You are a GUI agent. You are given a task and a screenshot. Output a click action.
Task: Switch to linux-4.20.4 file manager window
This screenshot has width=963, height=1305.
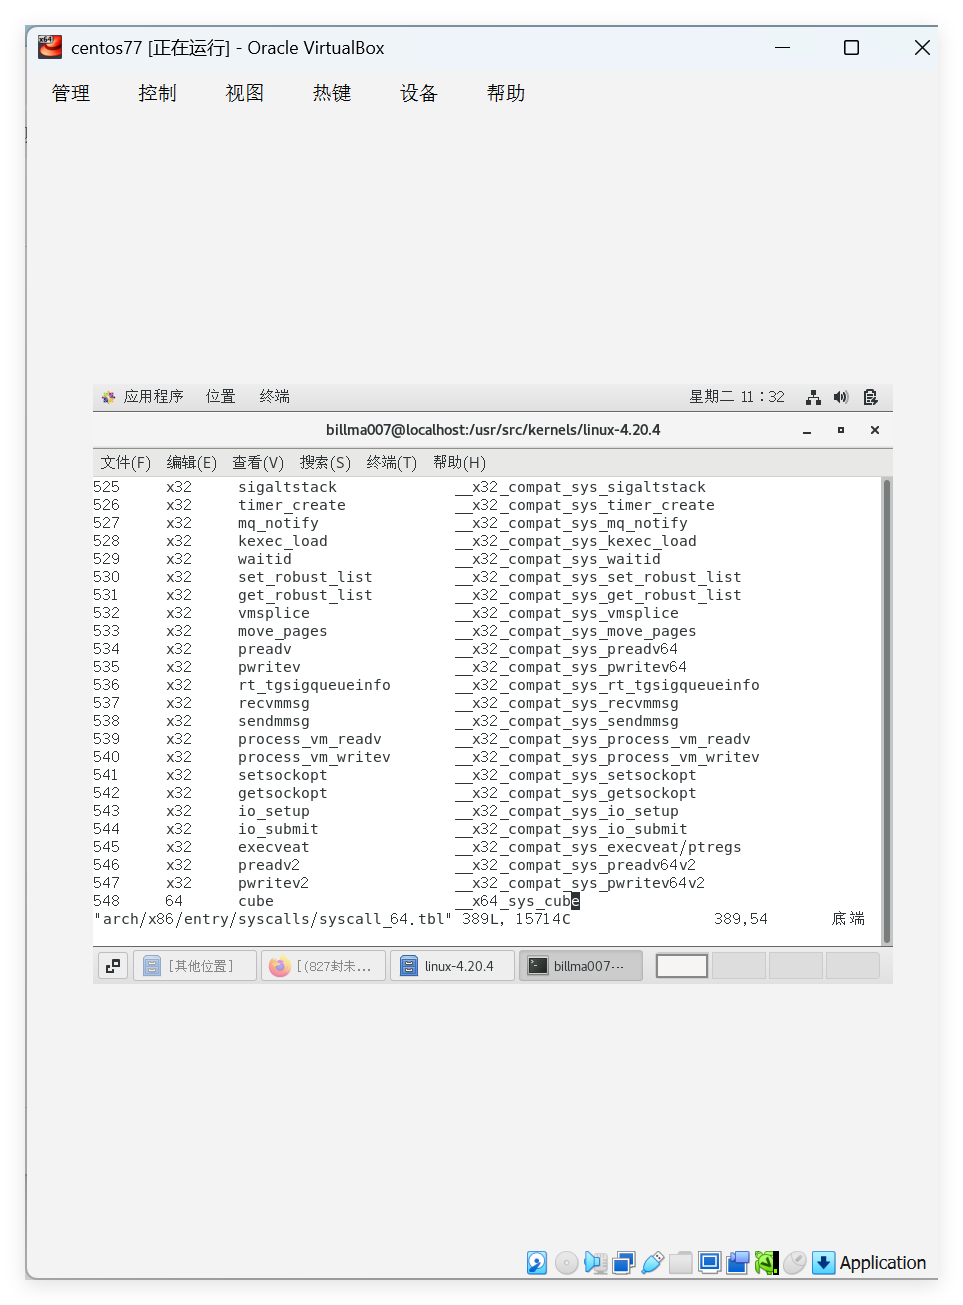point(452,966)
